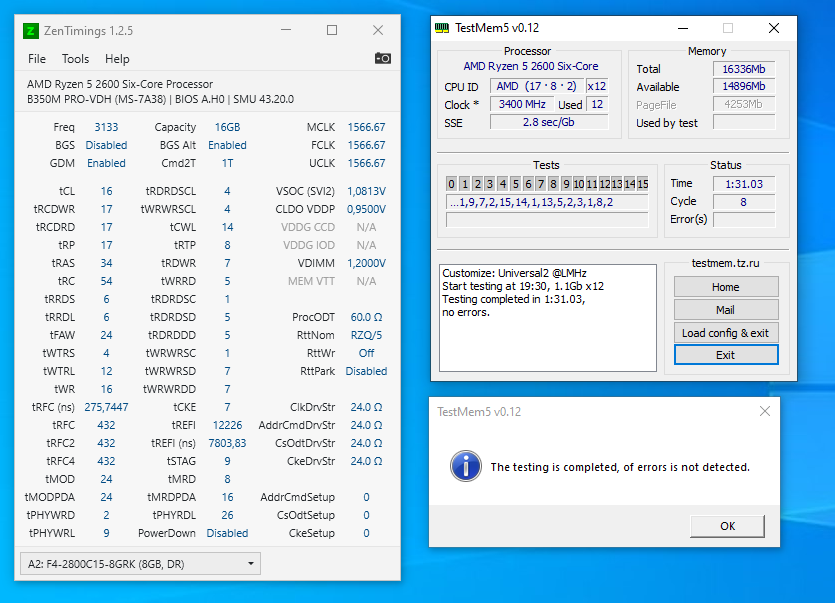Click the Capacity value 16GB
835x603 pixels.
point(227,127)
